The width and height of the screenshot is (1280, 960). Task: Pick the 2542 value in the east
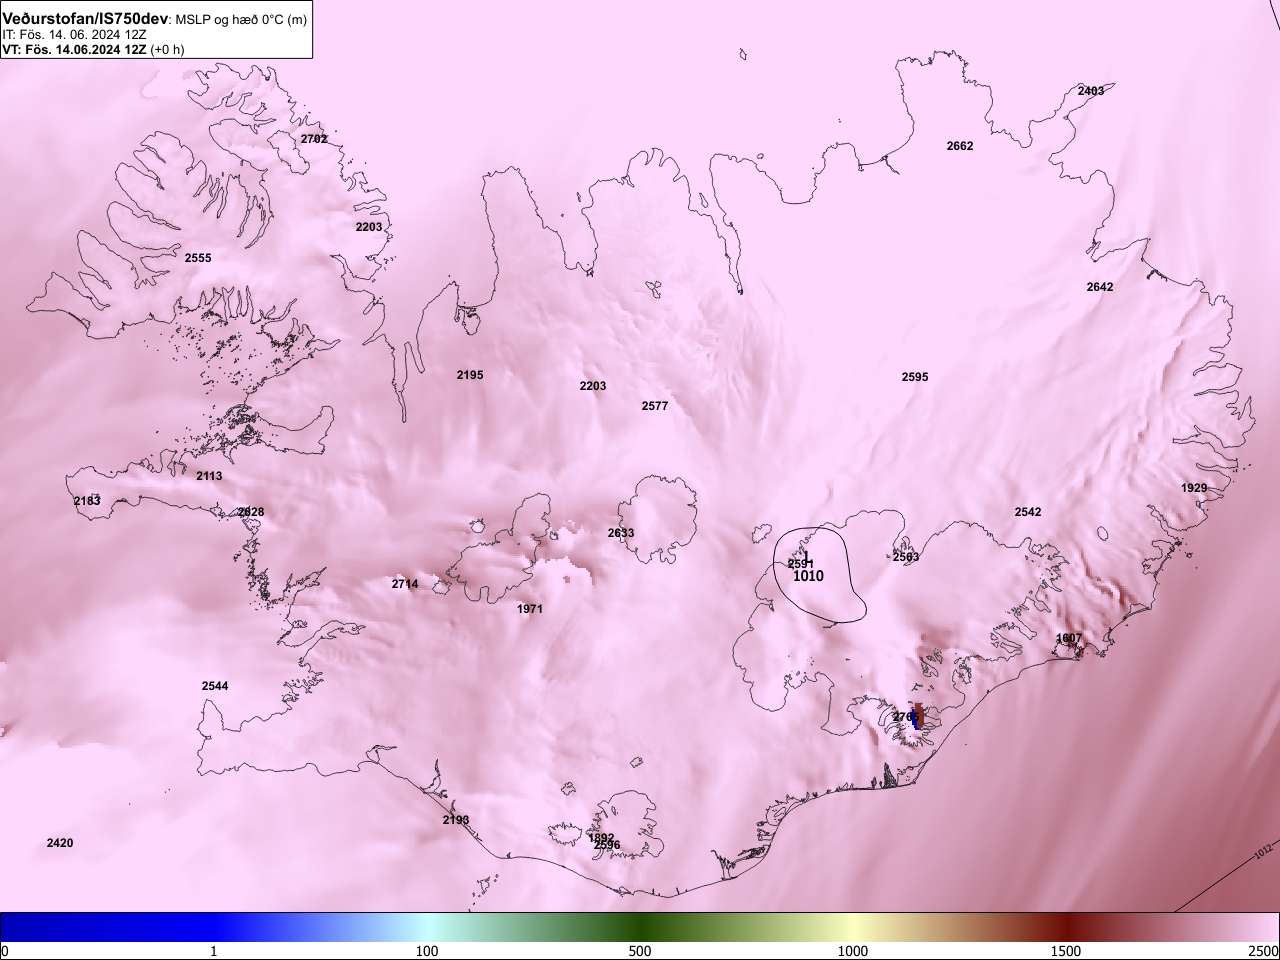pyautogui.click(x=1028, y=512)
